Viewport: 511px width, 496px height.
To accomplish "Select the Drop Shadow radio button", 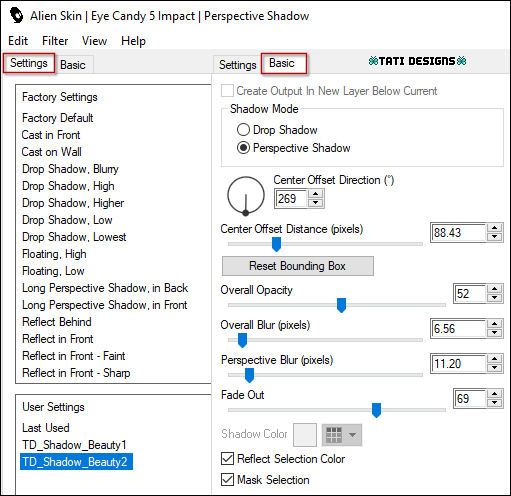I will pyautogui.click(x=243, y=130).
